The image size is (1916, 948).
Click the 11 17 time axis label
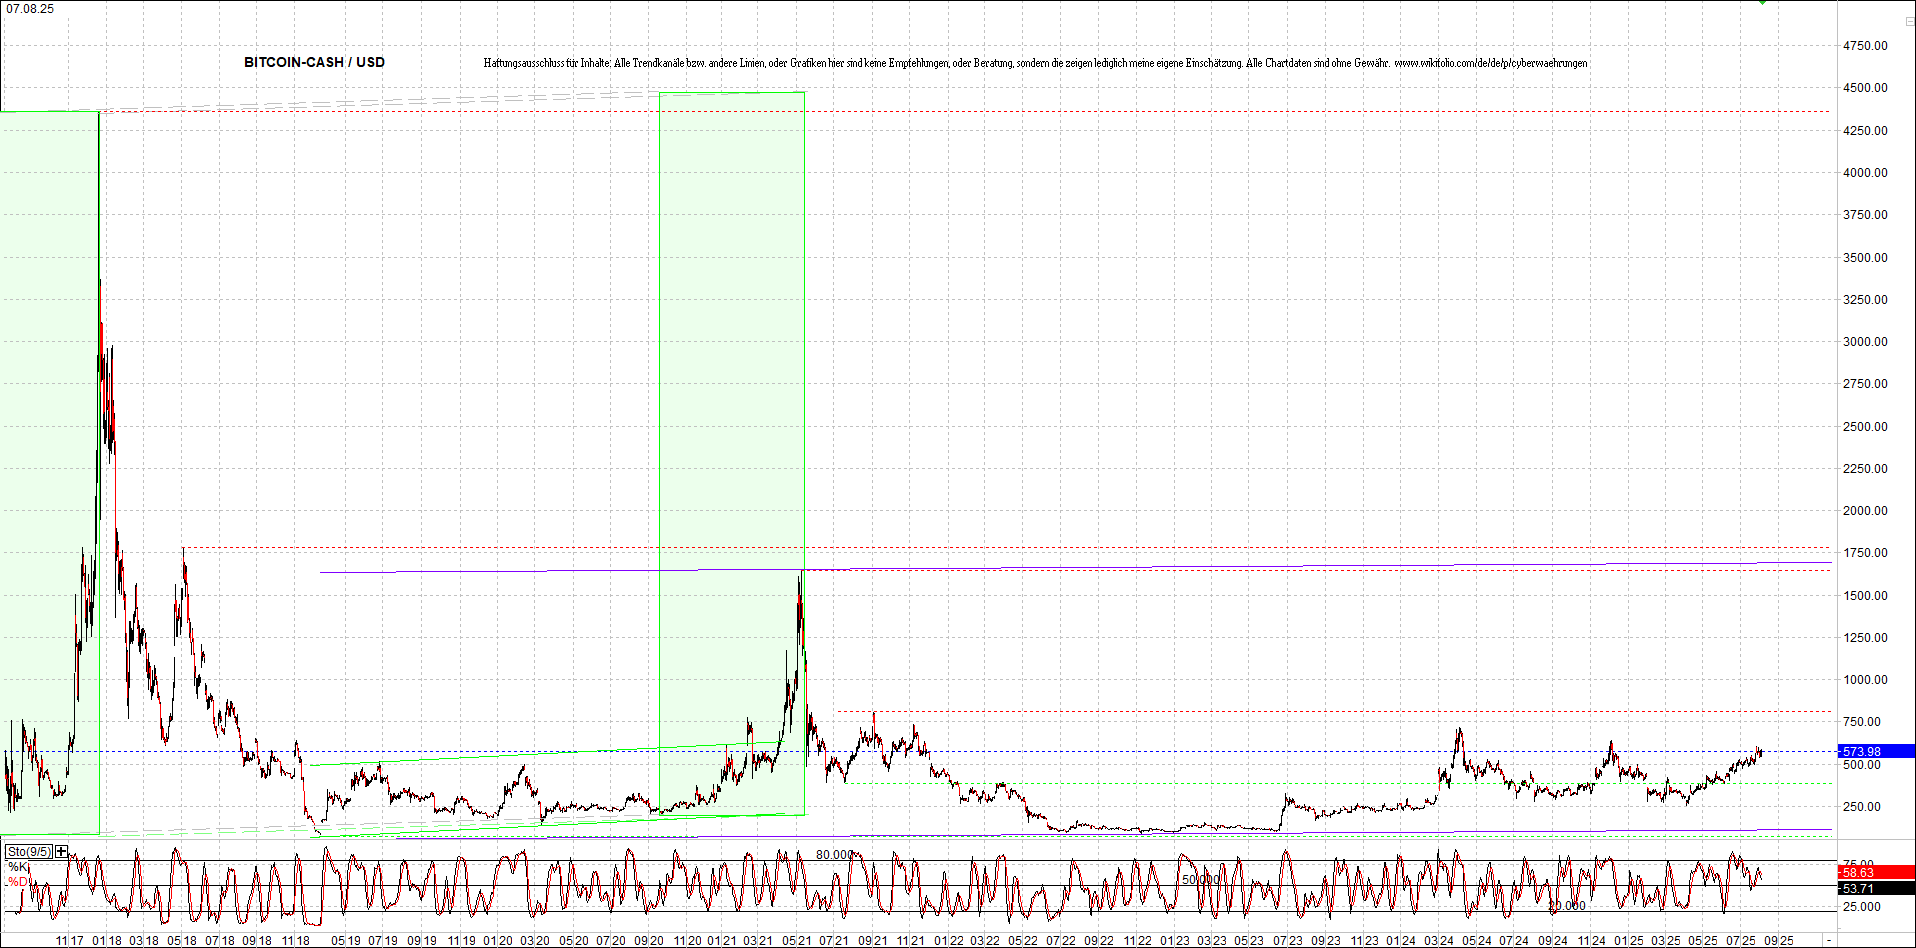[70, 941]
